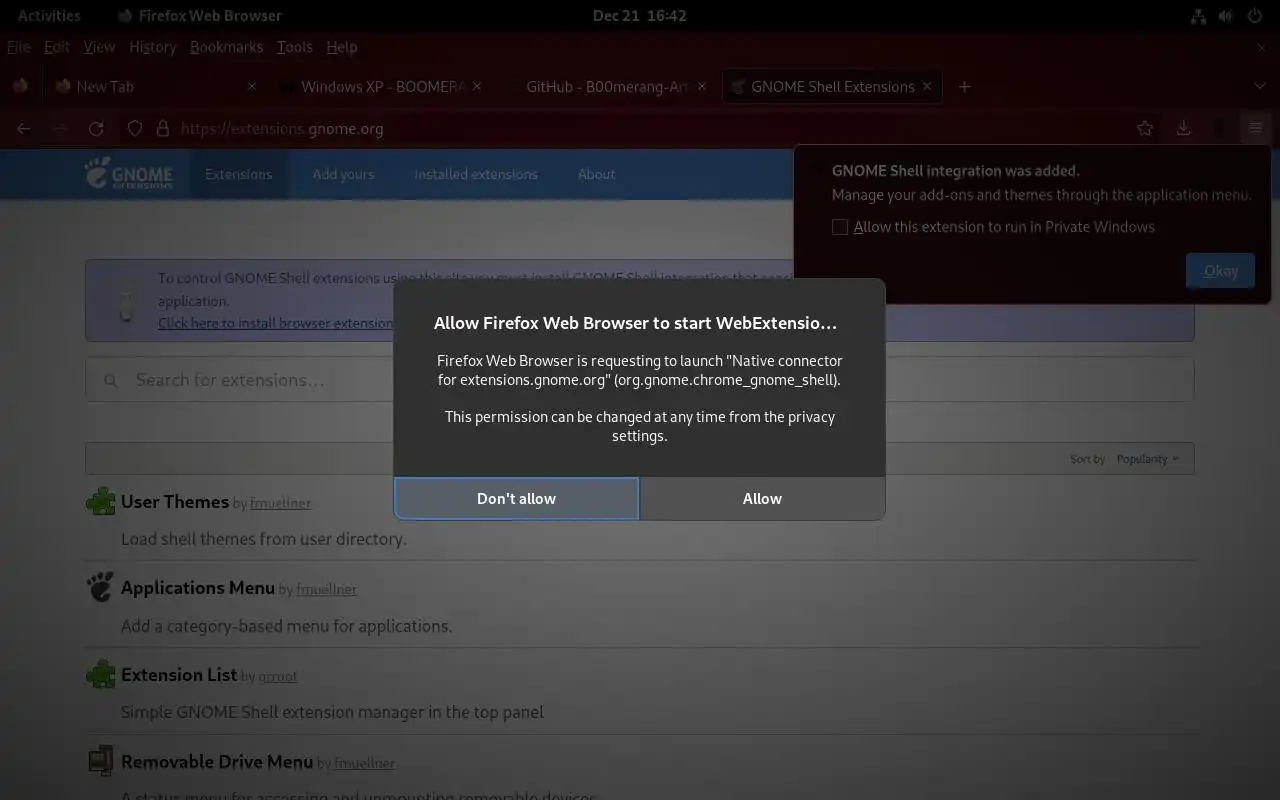This screenshot has height=800, width=1280.
Task: Click the Search for extensions field
Action: click(x=640, y=380)
